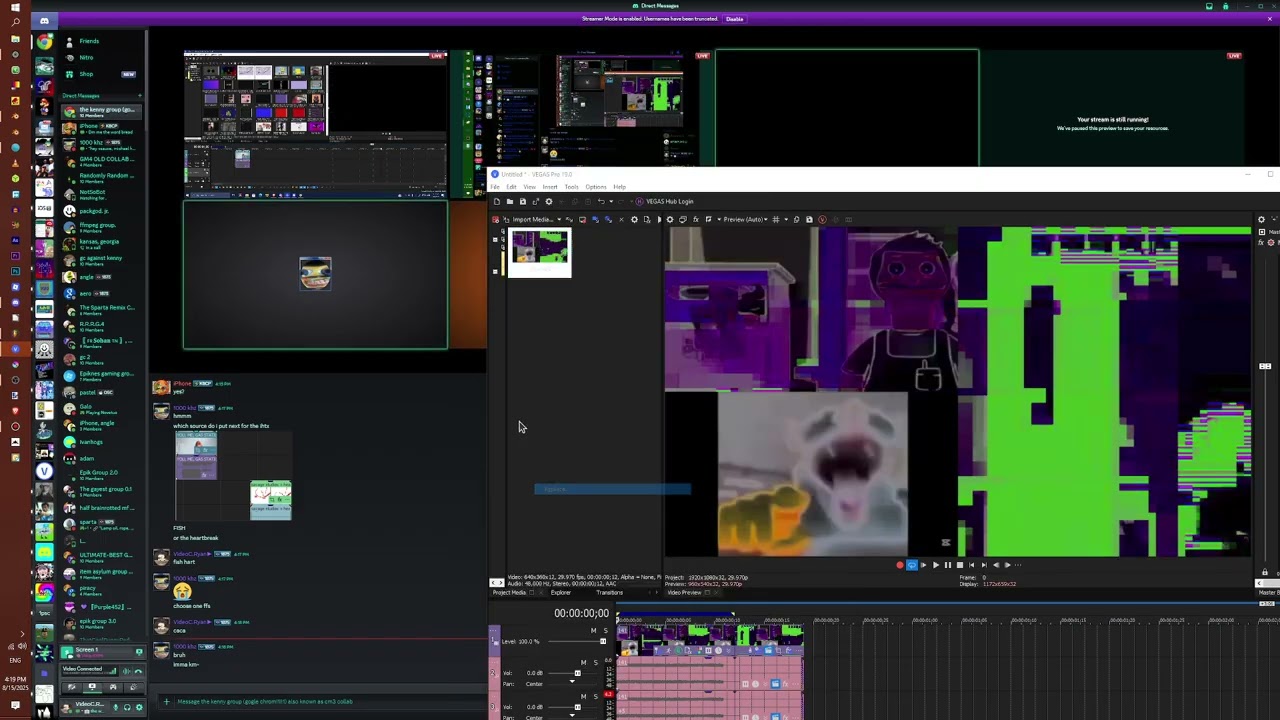Select the media thumbnail in Project Media

pos(540,253)
